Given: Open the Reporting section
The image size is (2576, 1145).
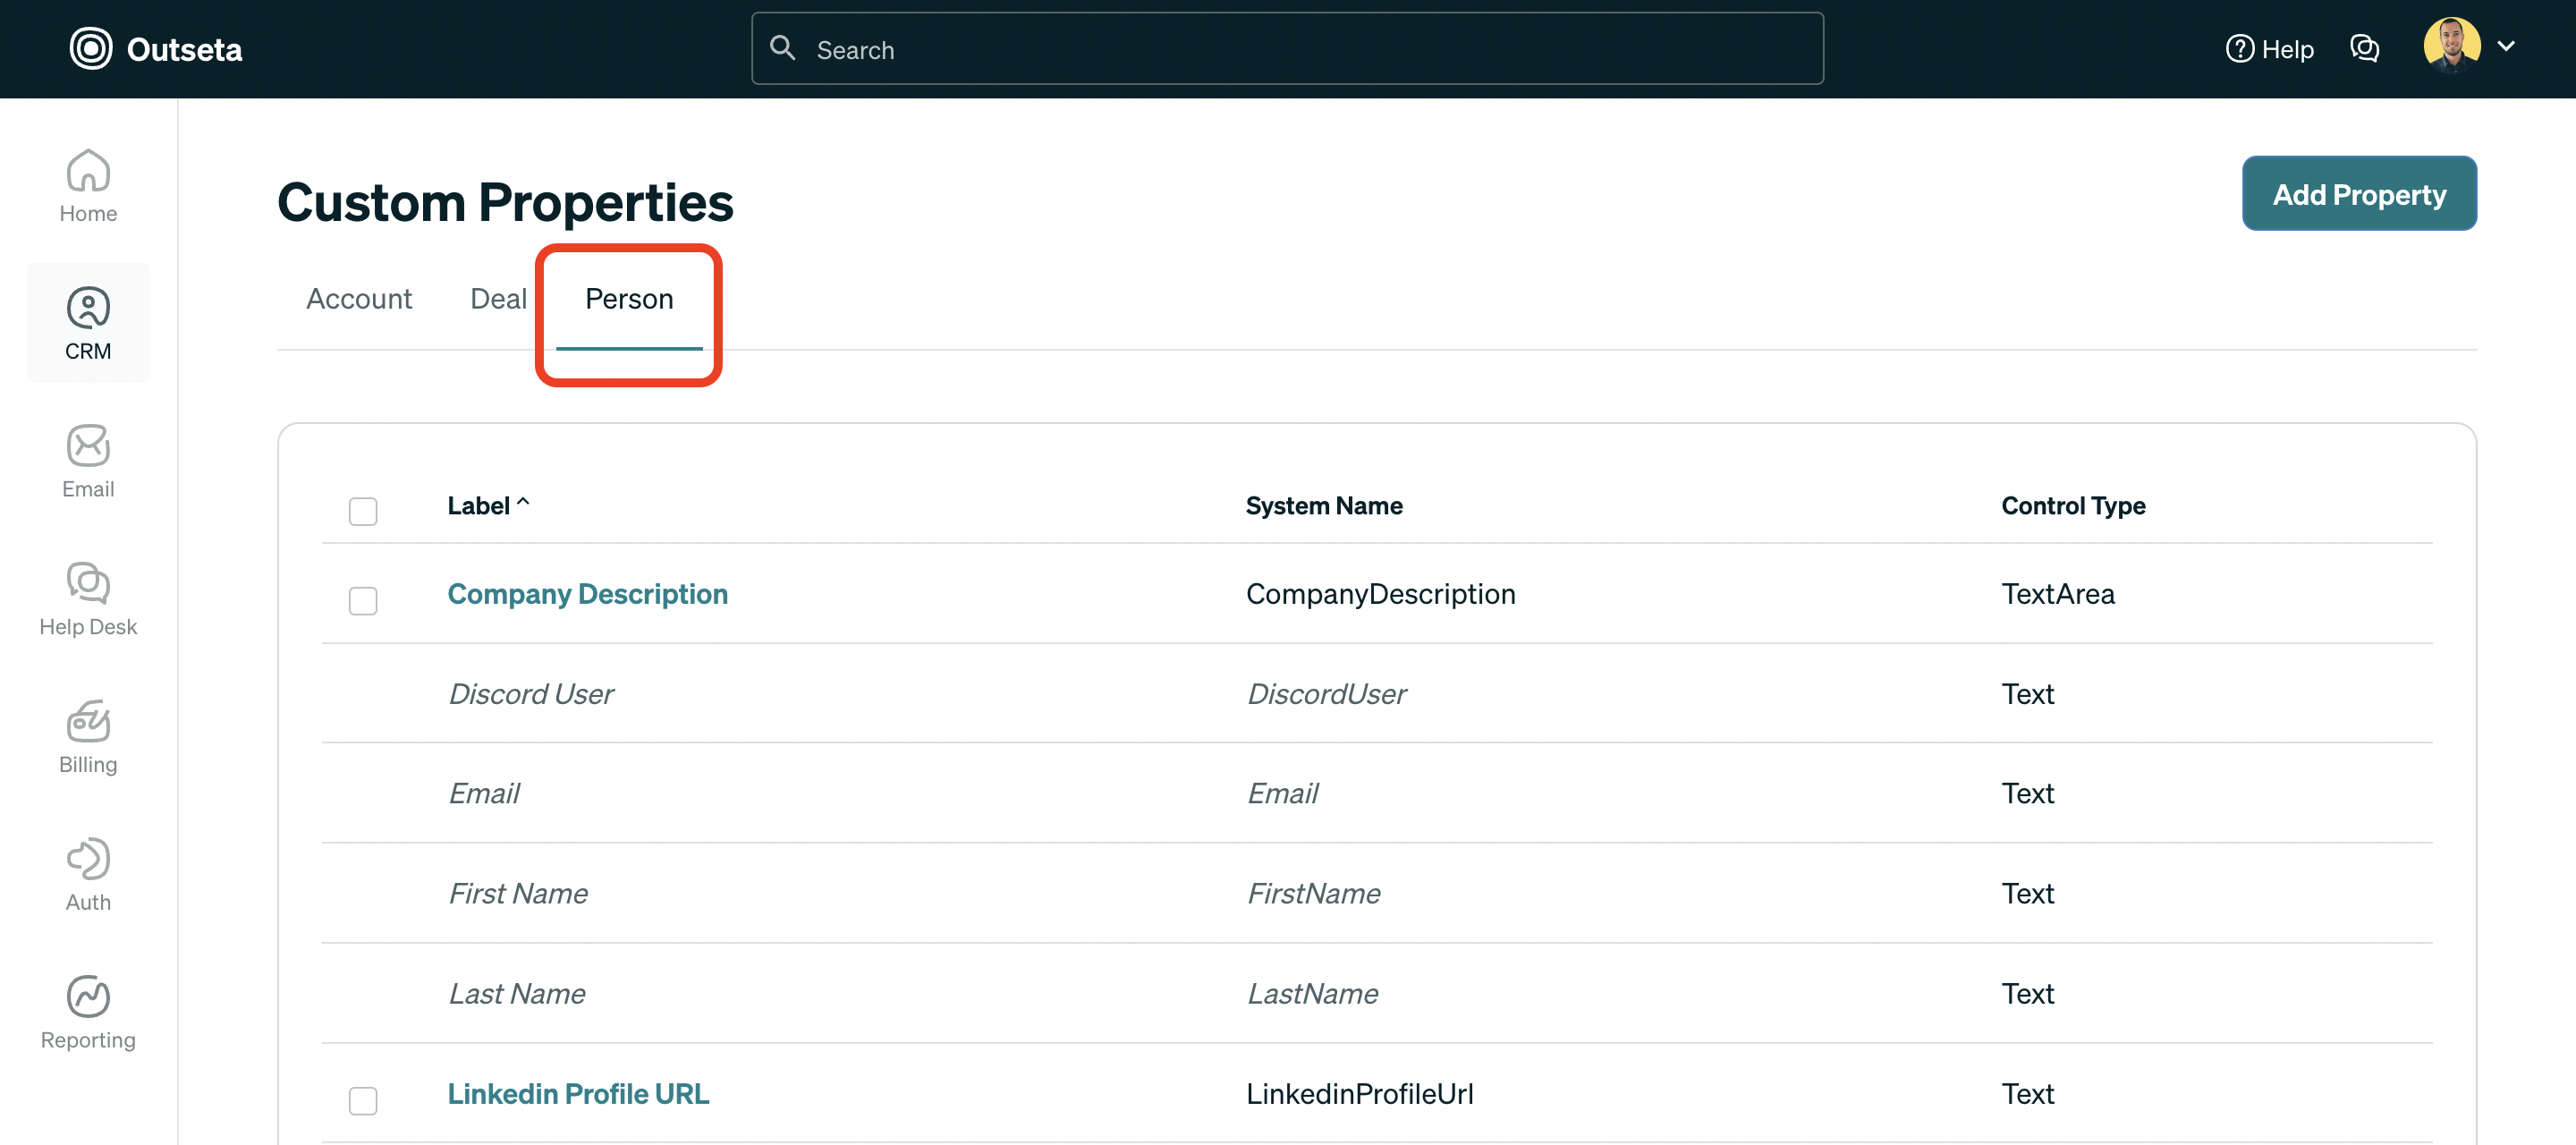Looking at the screenshot, I should tap(88, 1012).
